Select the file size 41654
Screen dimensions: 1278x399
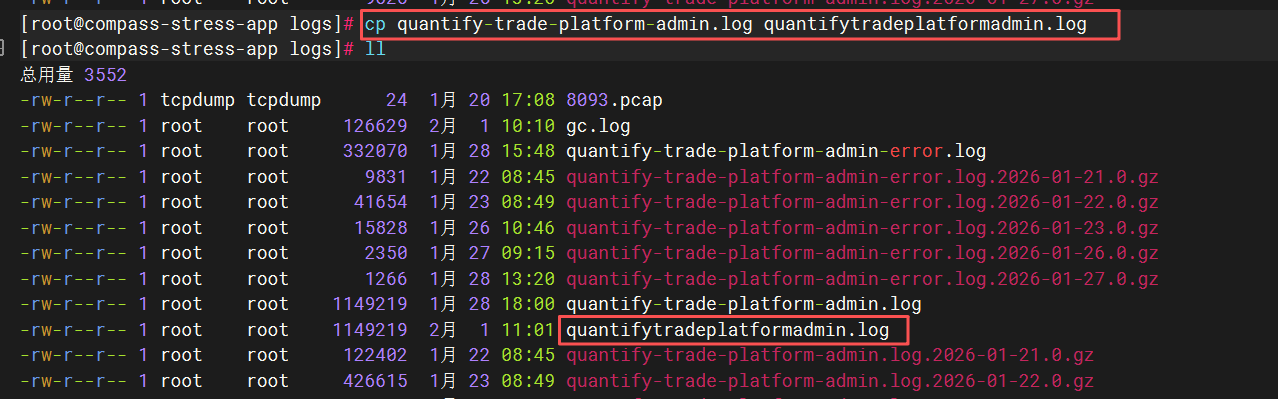pyautogui.click(x=380, y=202)
